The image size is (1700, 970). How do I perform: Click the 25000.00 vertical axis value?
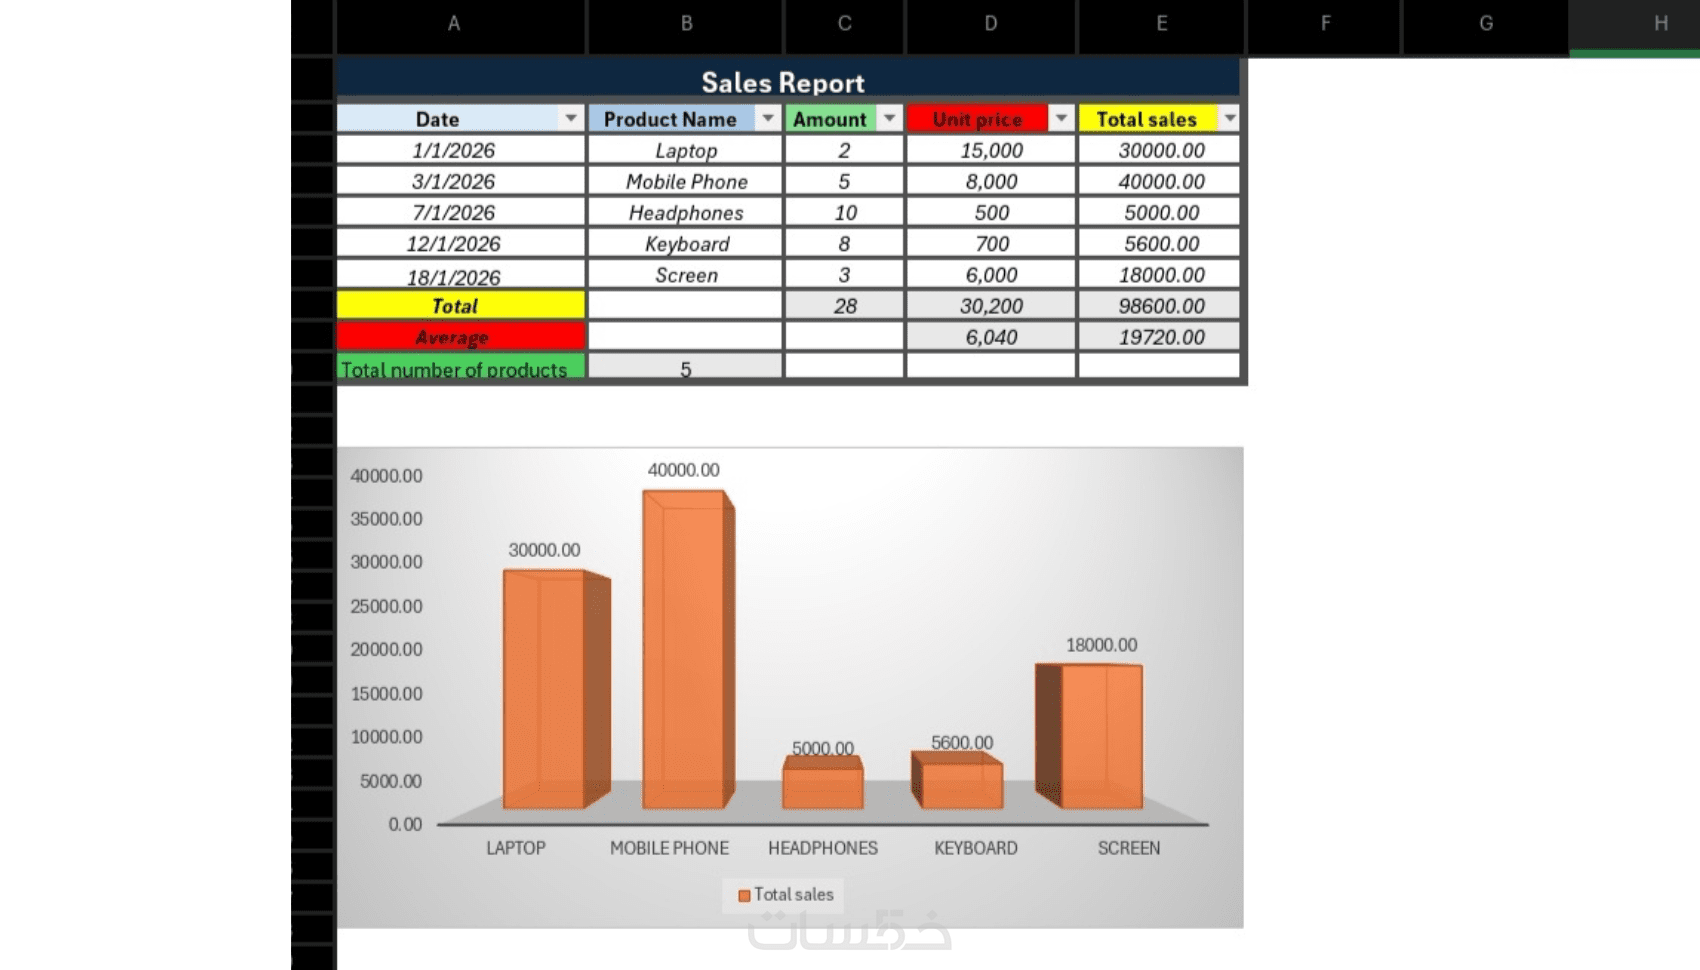(386, 606)
